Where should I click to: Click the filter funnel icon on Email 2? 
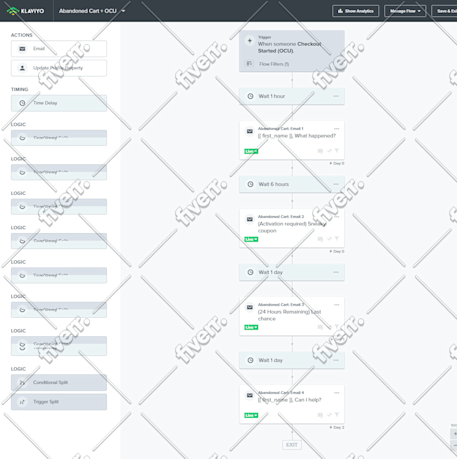click(x=337, y=239)
